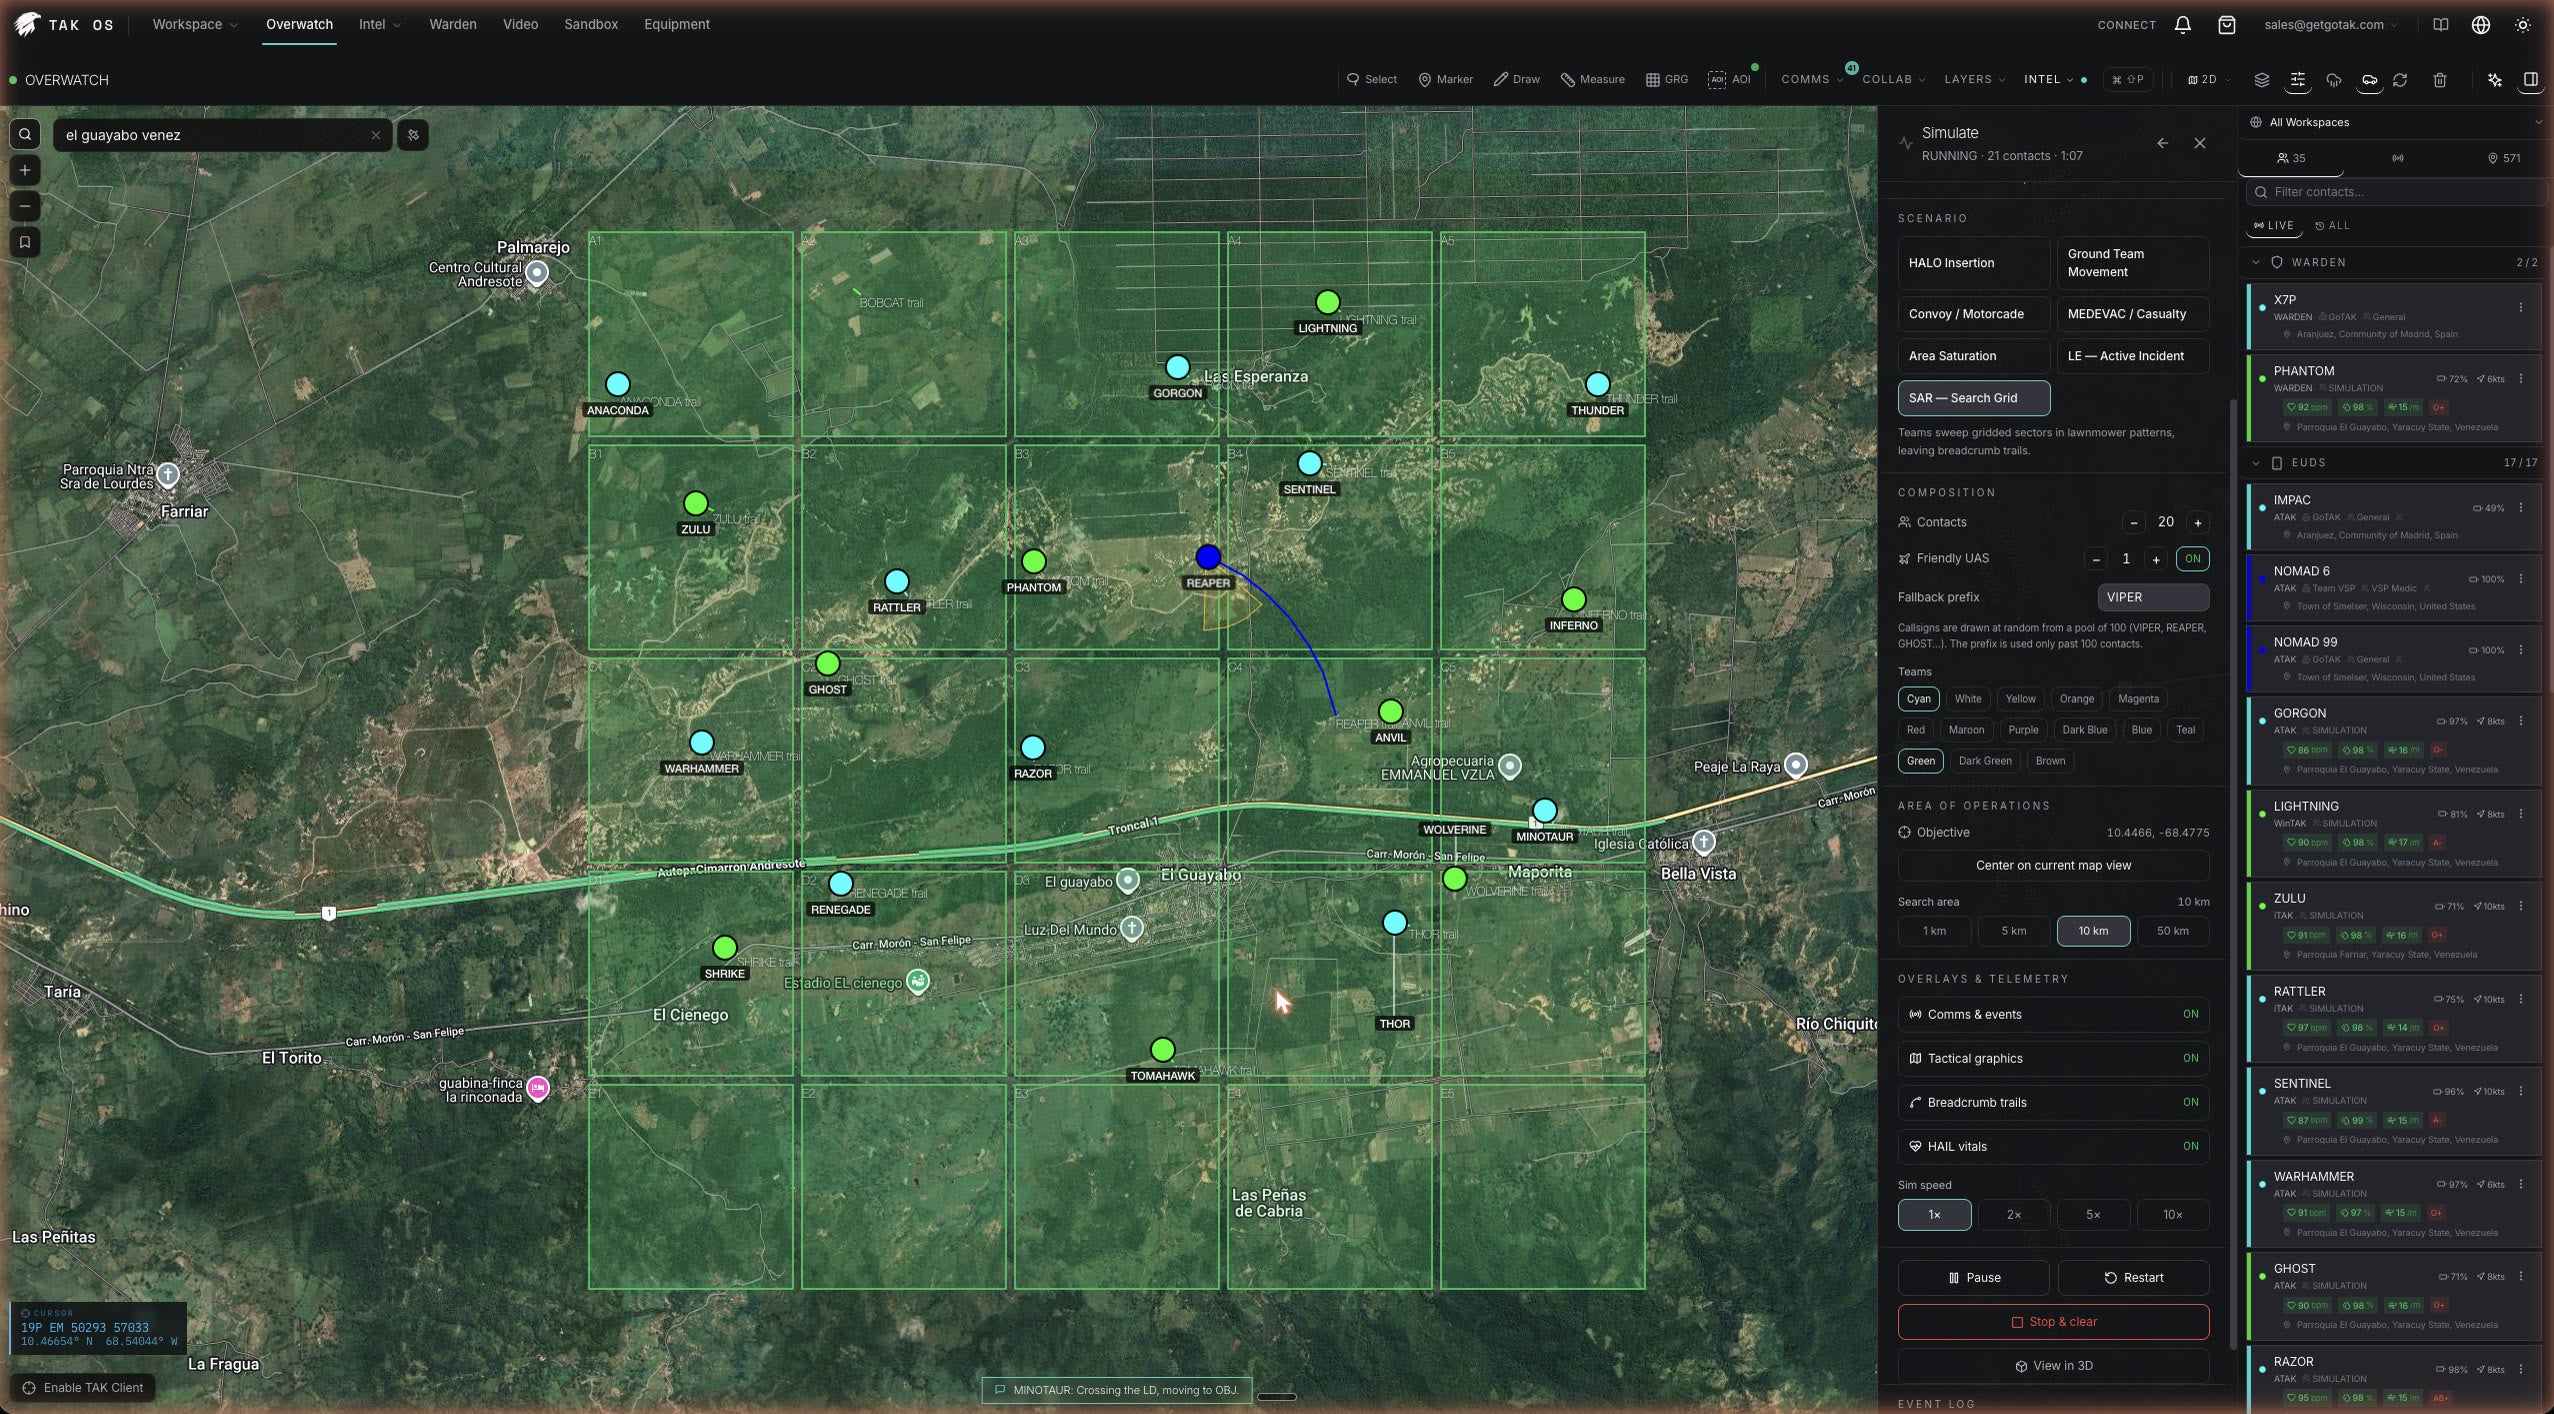The height and width of the screenshot is (1414, 2554).
Task: Click the sliders settings icon in toolbar
Action: (2298, 80)
